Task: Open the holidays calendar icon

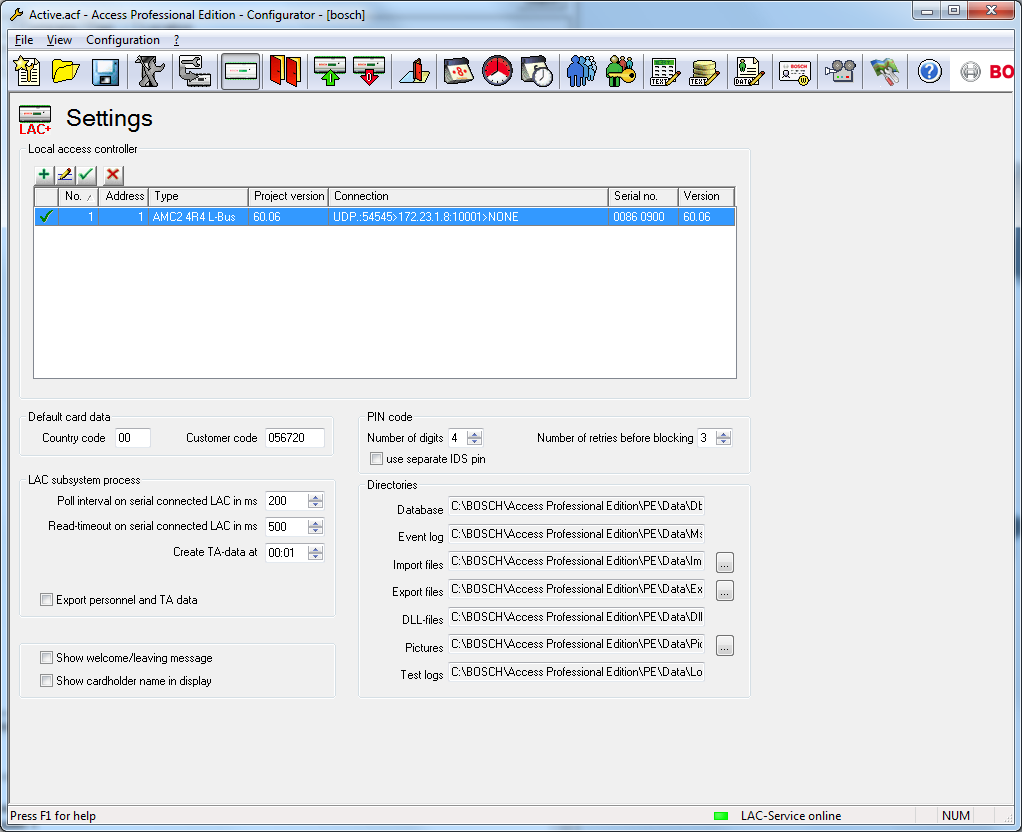Action: (x=459, y=71)
